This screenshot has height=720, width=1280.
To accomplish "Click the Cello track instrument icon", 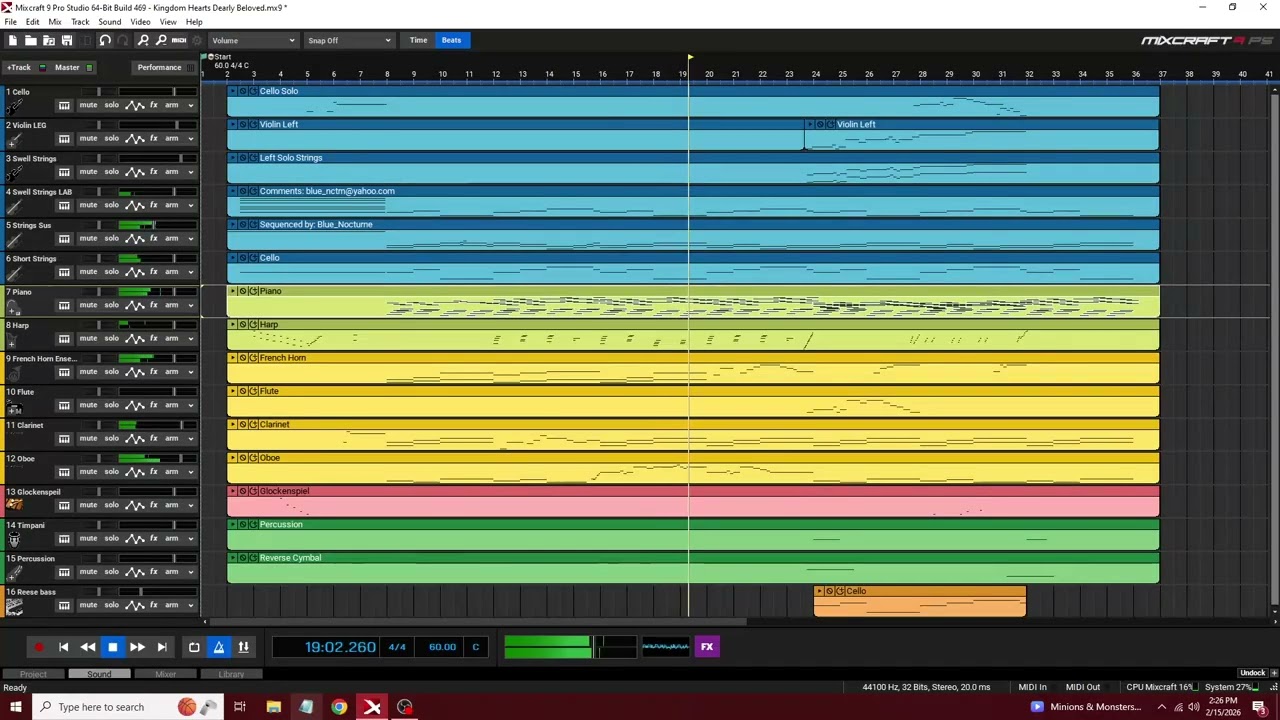I will pyautogui.click(x=14, y=106).
